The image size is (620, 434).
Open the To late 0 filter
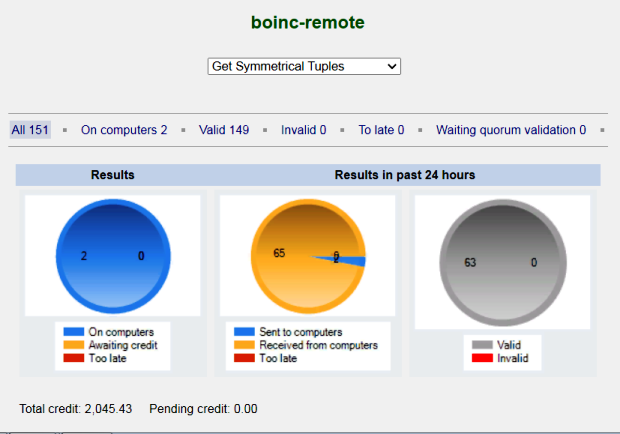click(x=381, y=130)
